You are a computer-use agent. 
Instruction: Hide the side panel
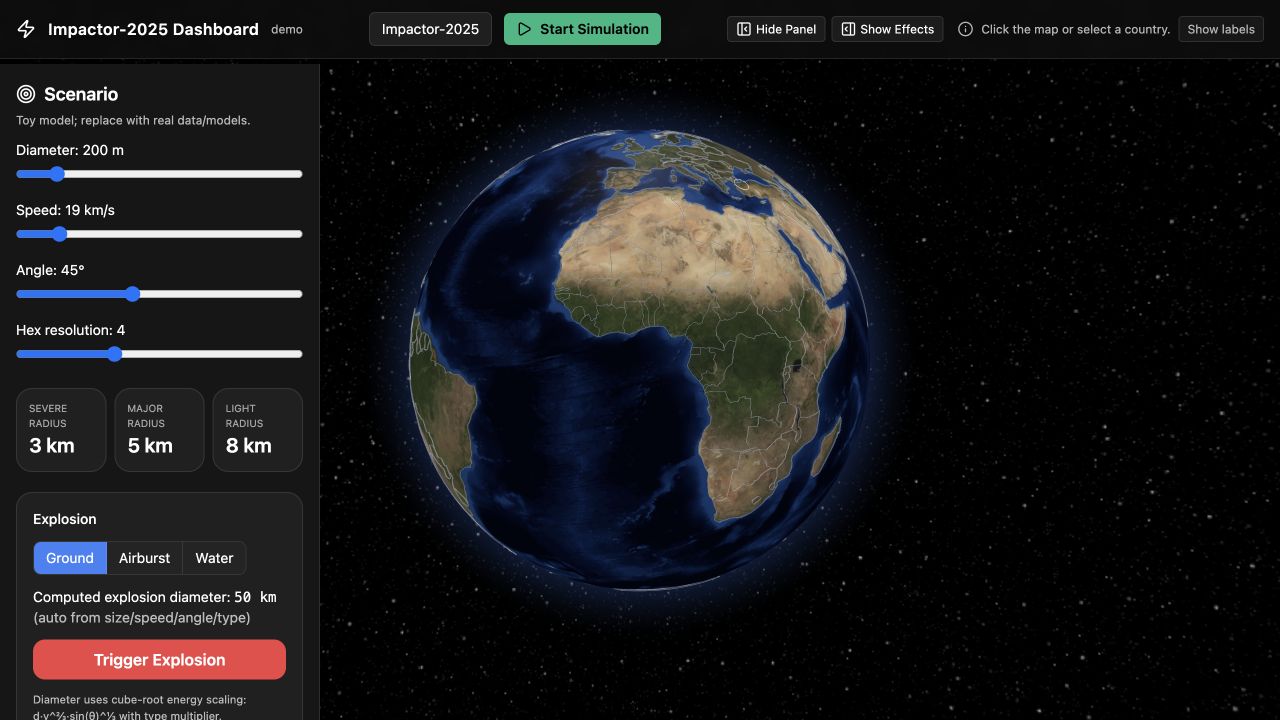tap(776, 29)
